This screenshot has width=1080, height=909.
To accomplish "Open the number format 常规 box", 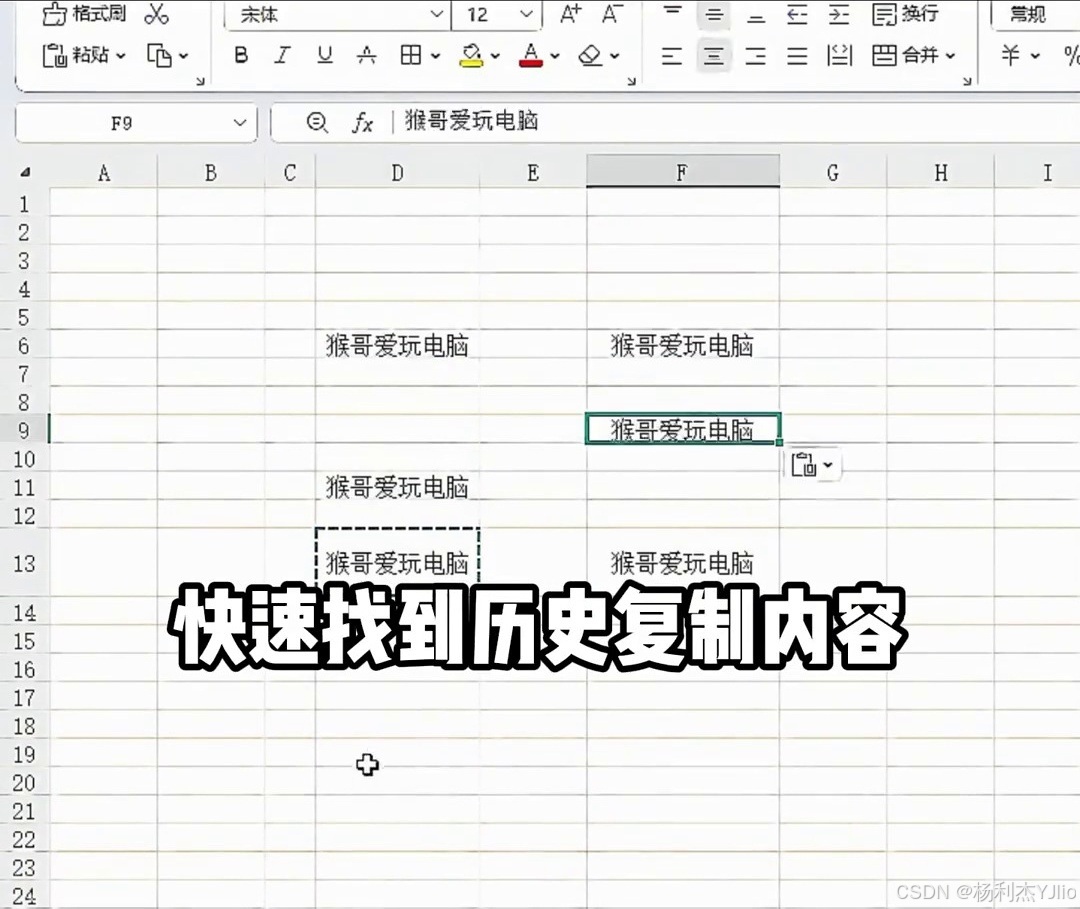I will (x=1035, y=14).
